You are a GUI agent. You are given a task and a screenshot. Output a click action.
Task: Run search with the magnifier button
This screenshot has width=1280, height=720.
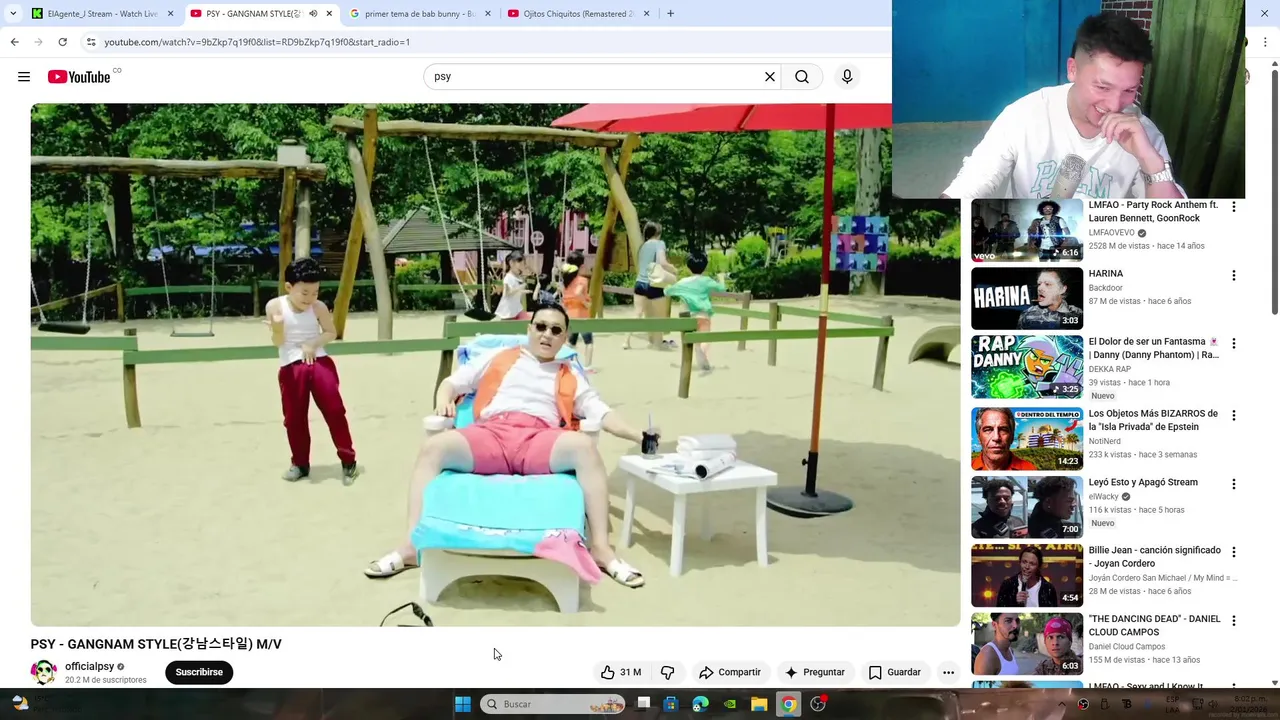(x=802, y=77)
